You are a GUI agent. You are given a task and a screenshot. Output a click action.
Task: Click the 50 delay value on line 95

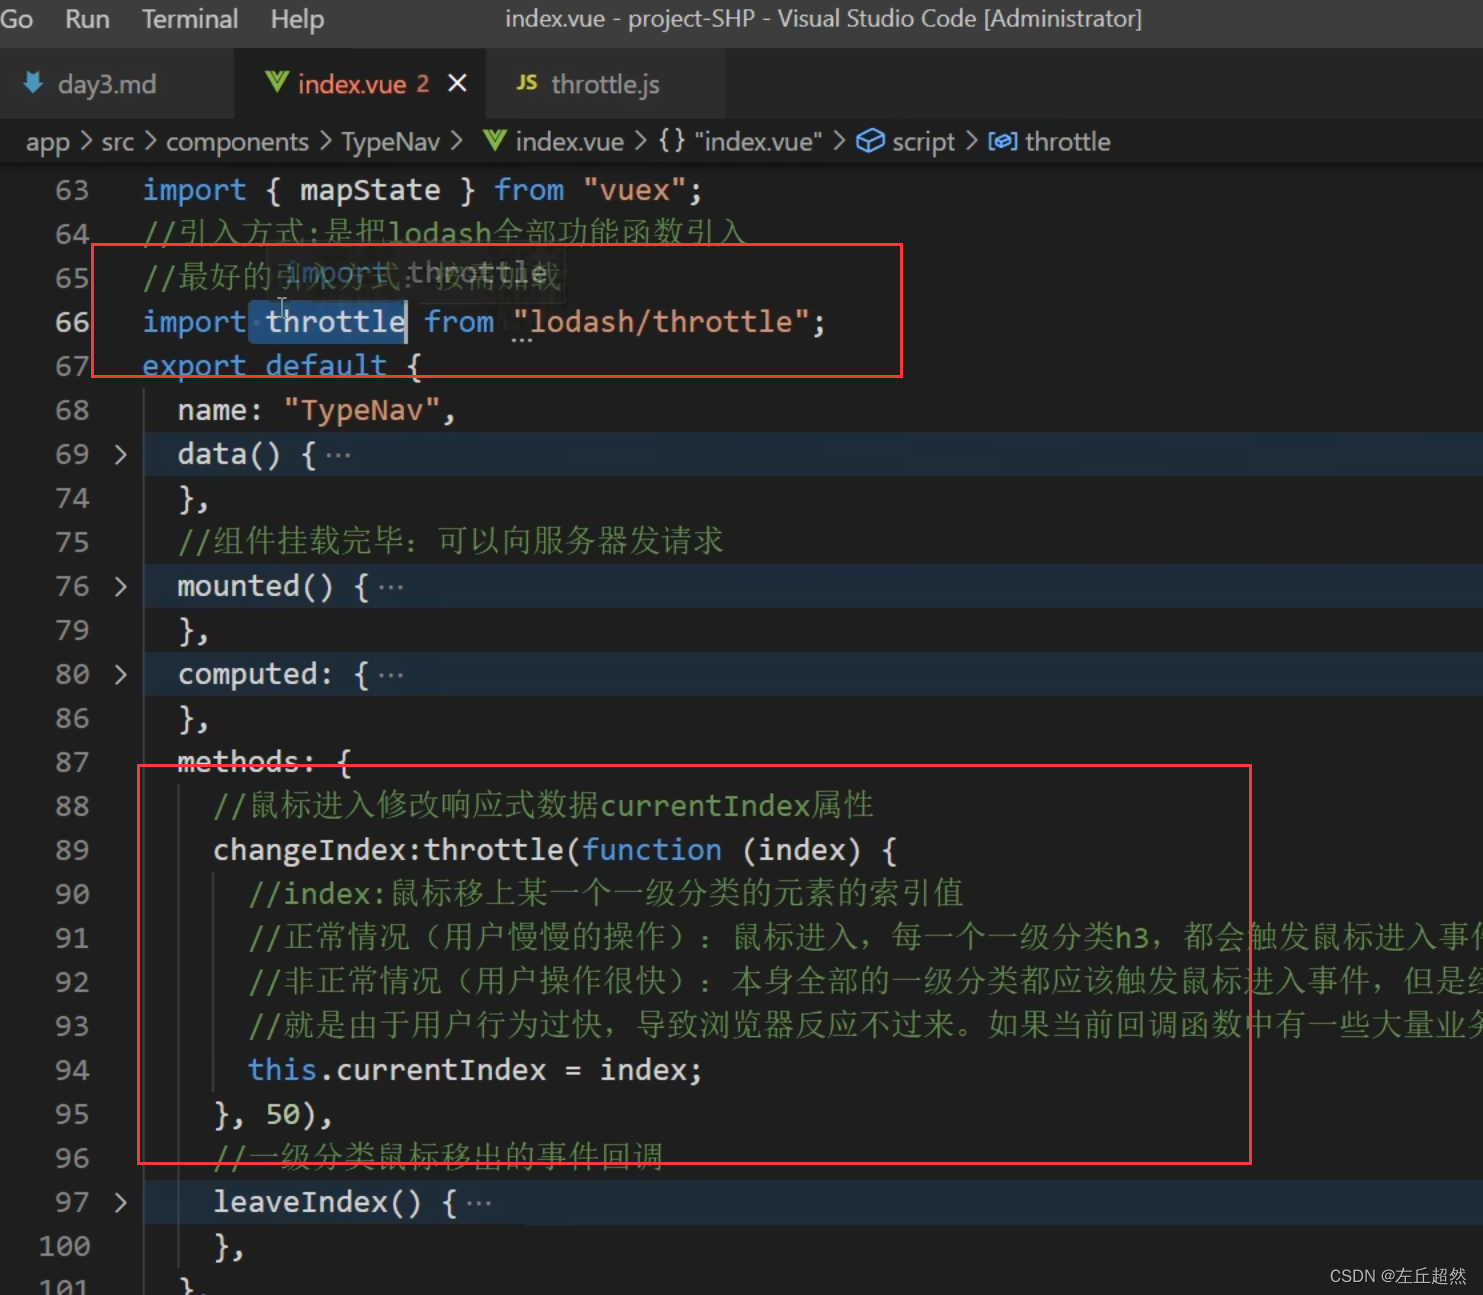pos(283,1114)
